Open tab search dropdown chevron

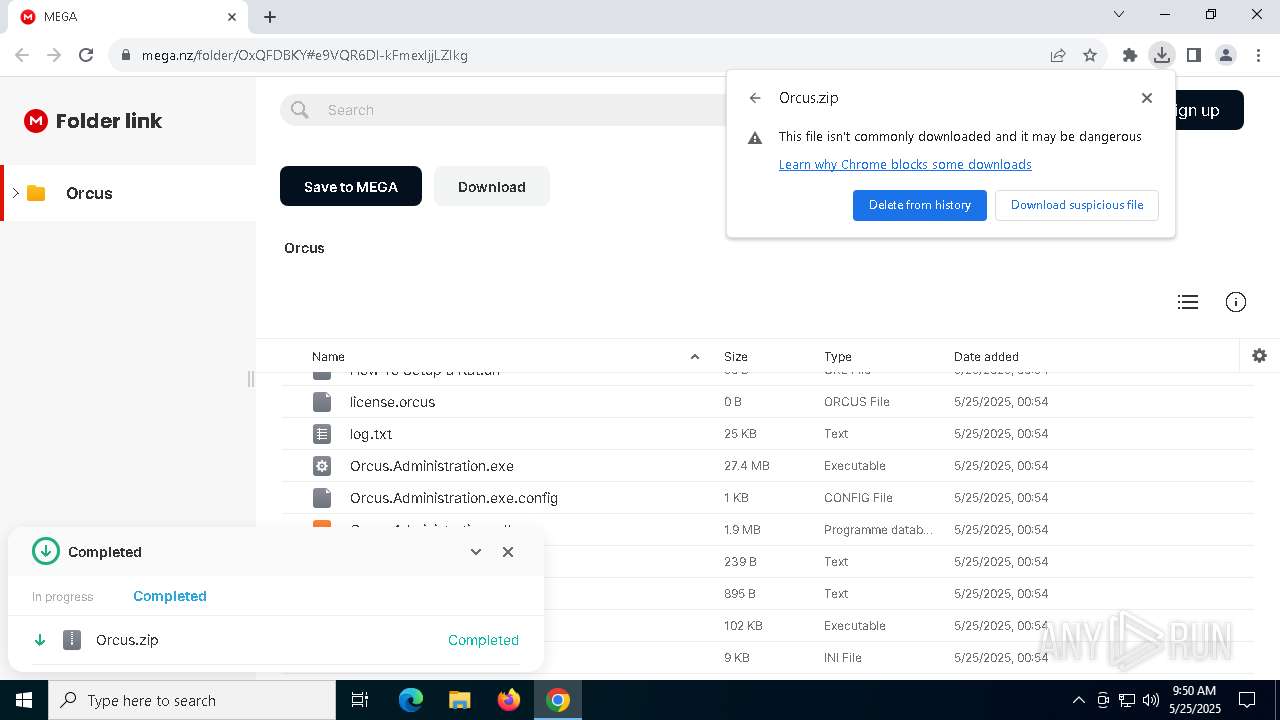[x=1119, y=14]
